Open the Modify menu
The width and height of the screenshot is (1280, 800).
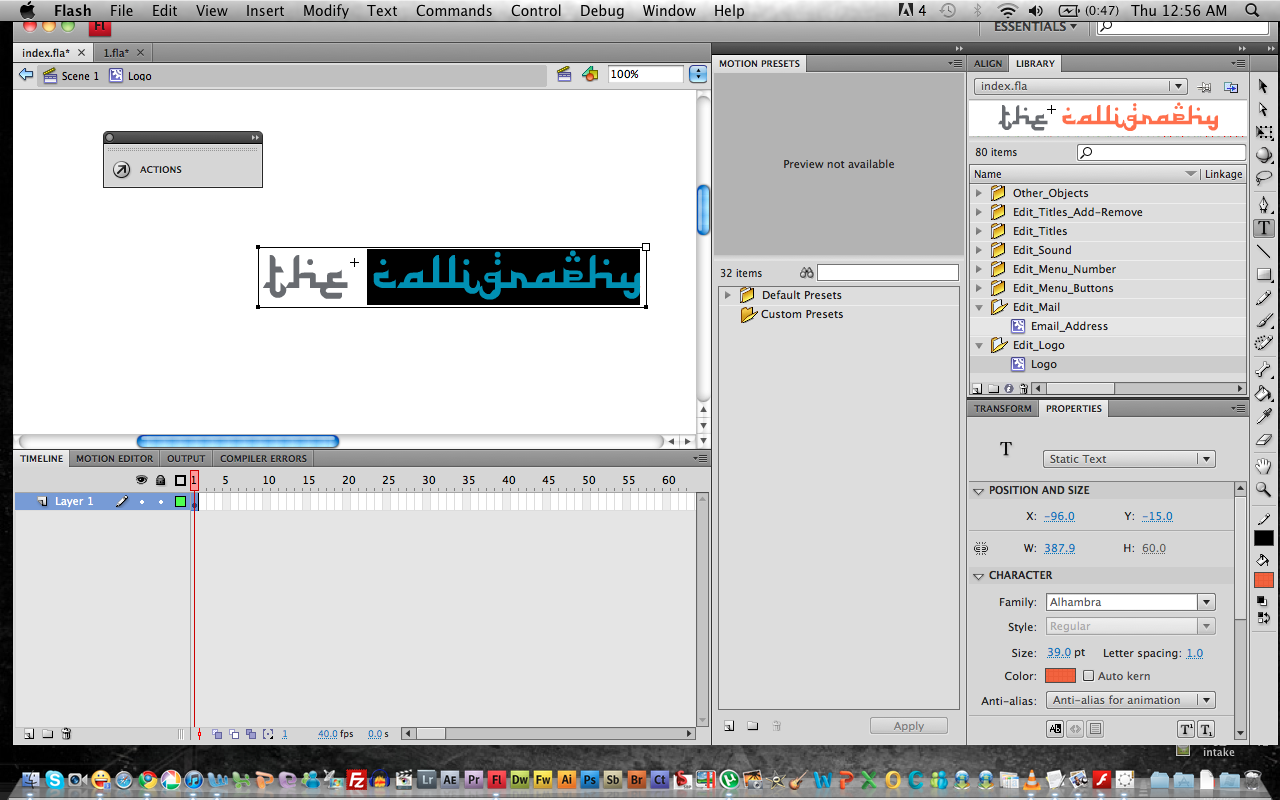pos(325,11)
